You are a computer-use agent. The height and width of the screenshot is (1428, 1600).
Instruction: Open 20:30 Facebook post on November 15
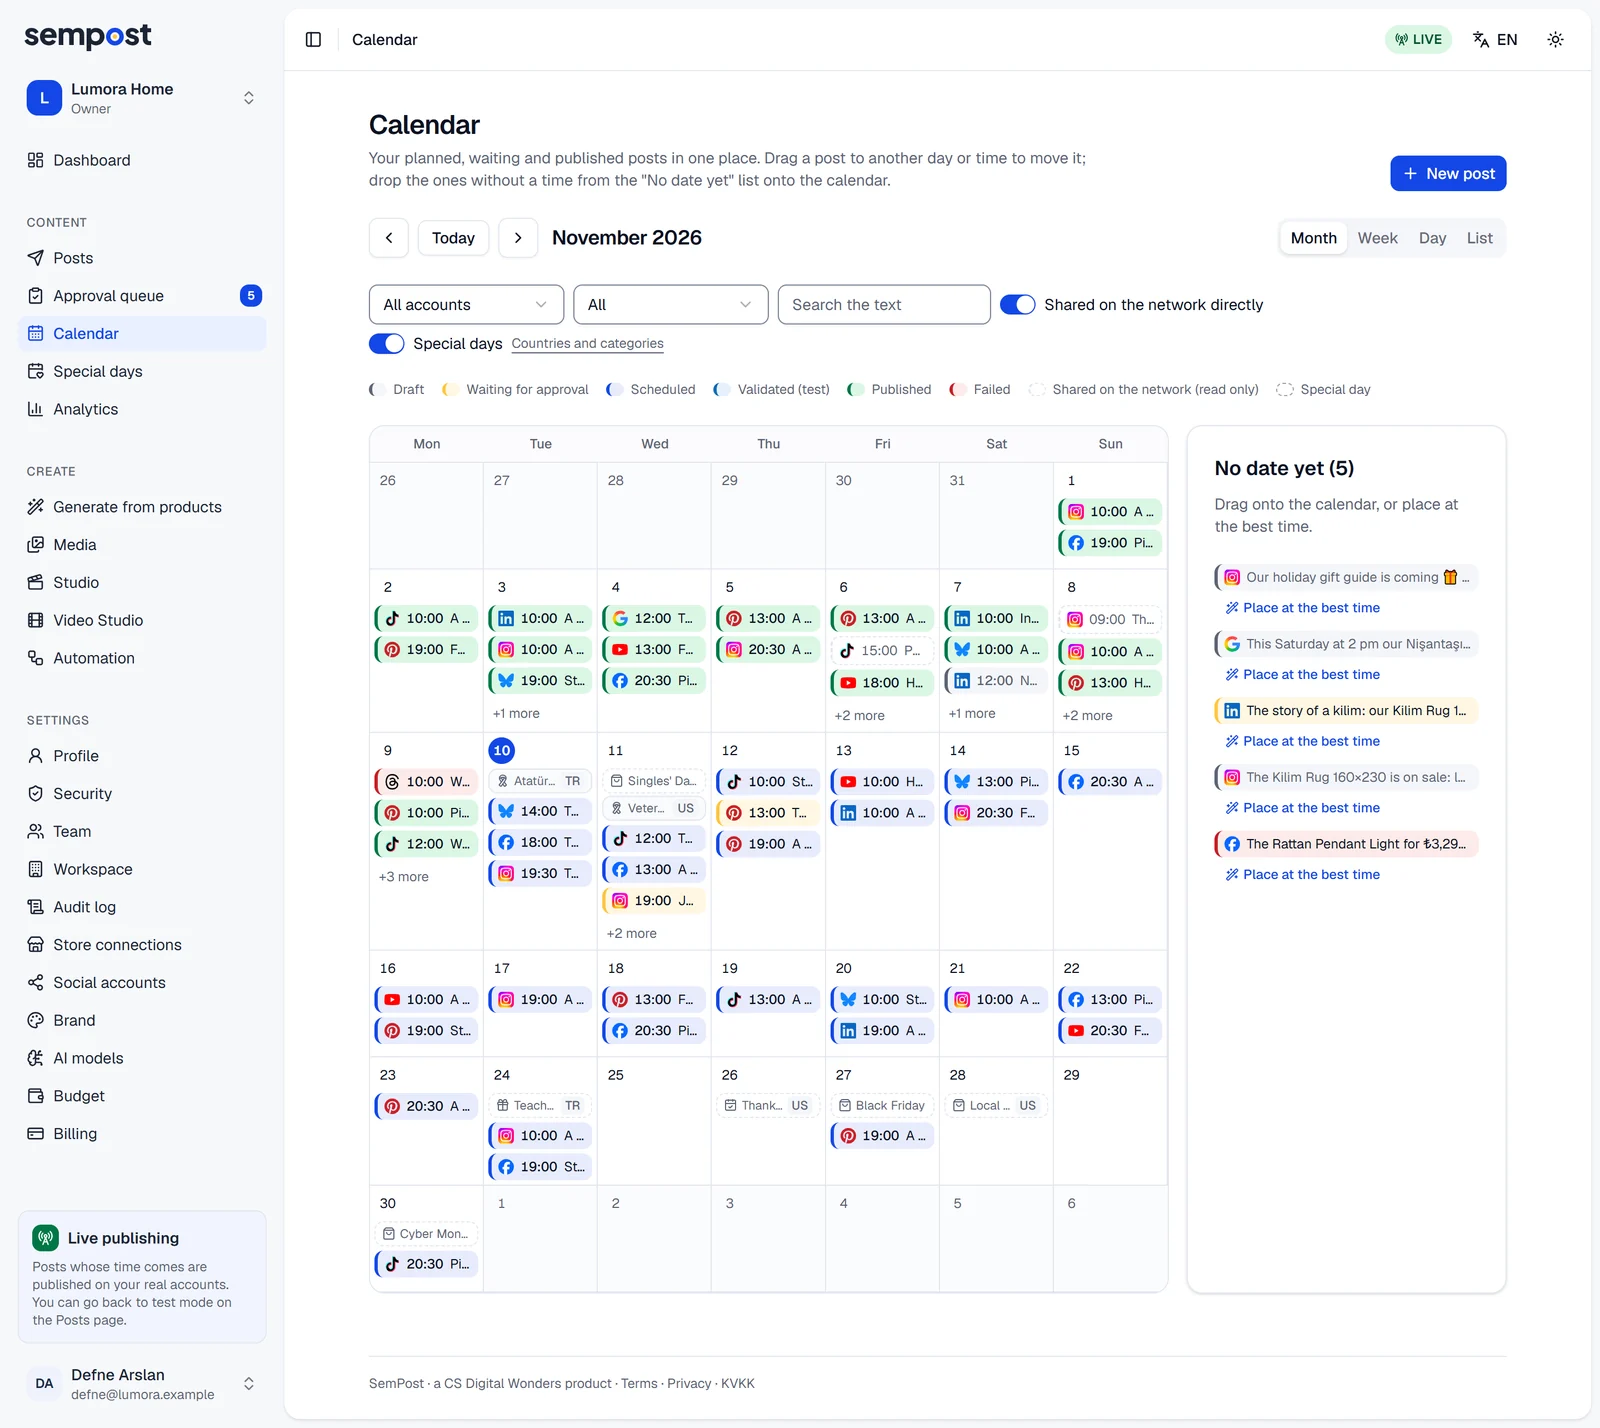(1110, 783)
